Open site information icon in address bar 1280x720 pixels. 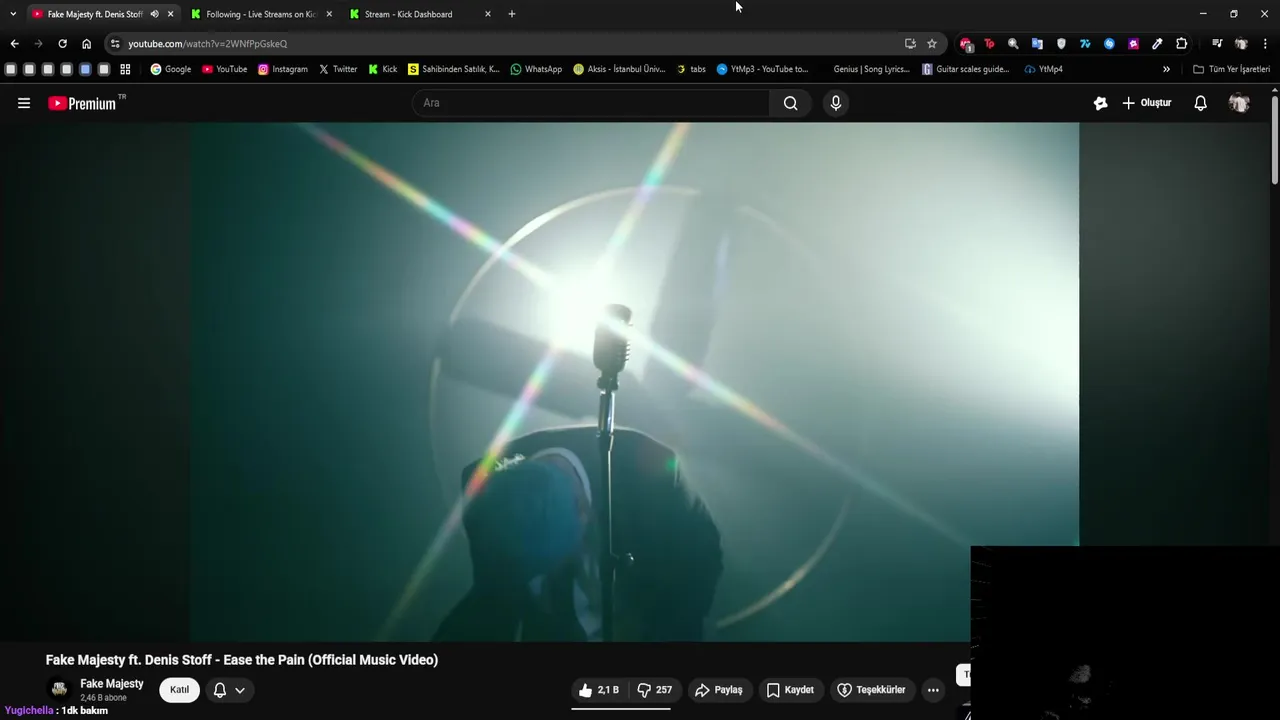click(x=115, y=44)
